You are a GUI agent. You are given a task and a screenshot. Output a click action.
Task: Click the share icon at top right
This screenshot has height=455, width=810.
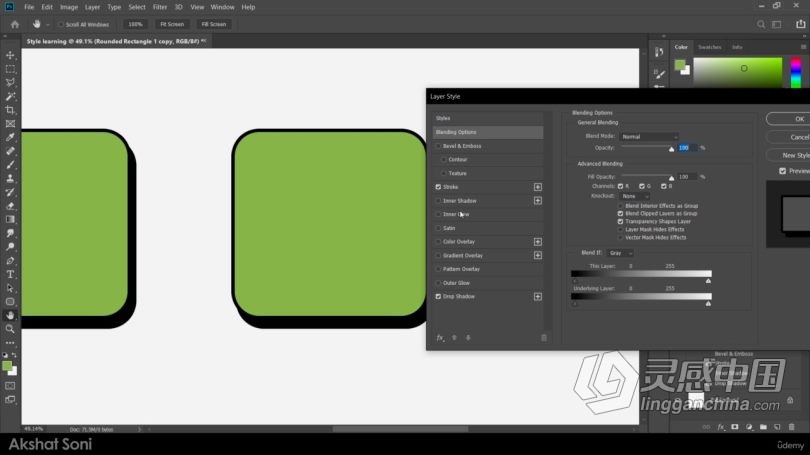click(800, 24)
